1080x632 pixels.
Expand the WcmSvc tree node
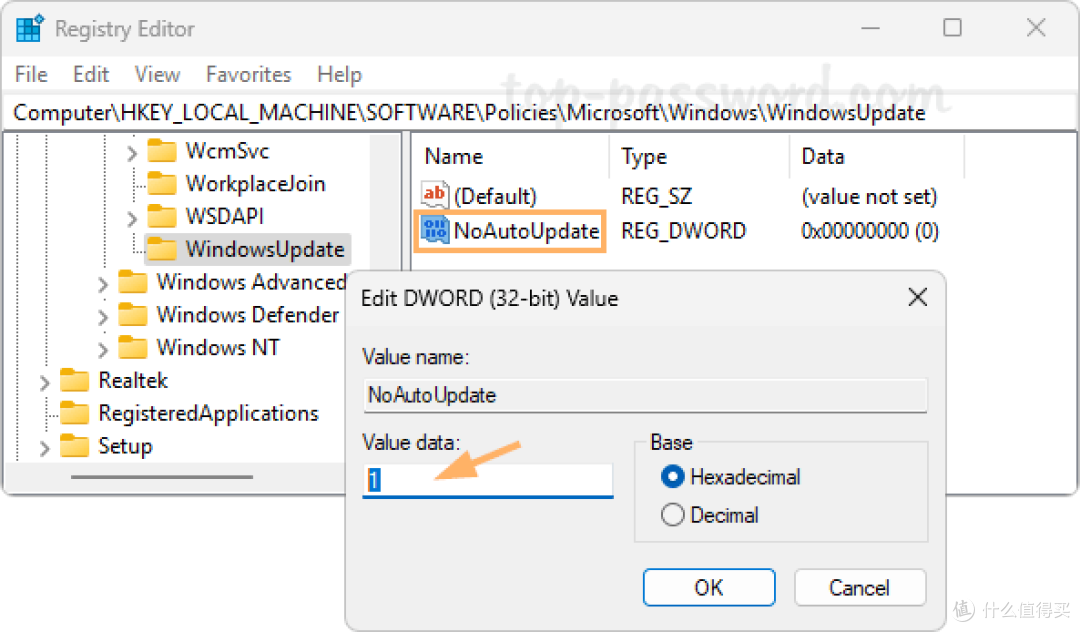[132, 153]
